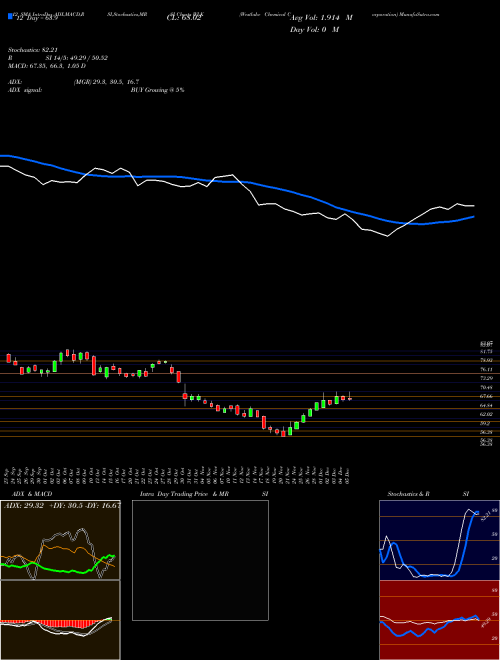
Task: Click the empty intraday trading price box
Action: point(200,560)
